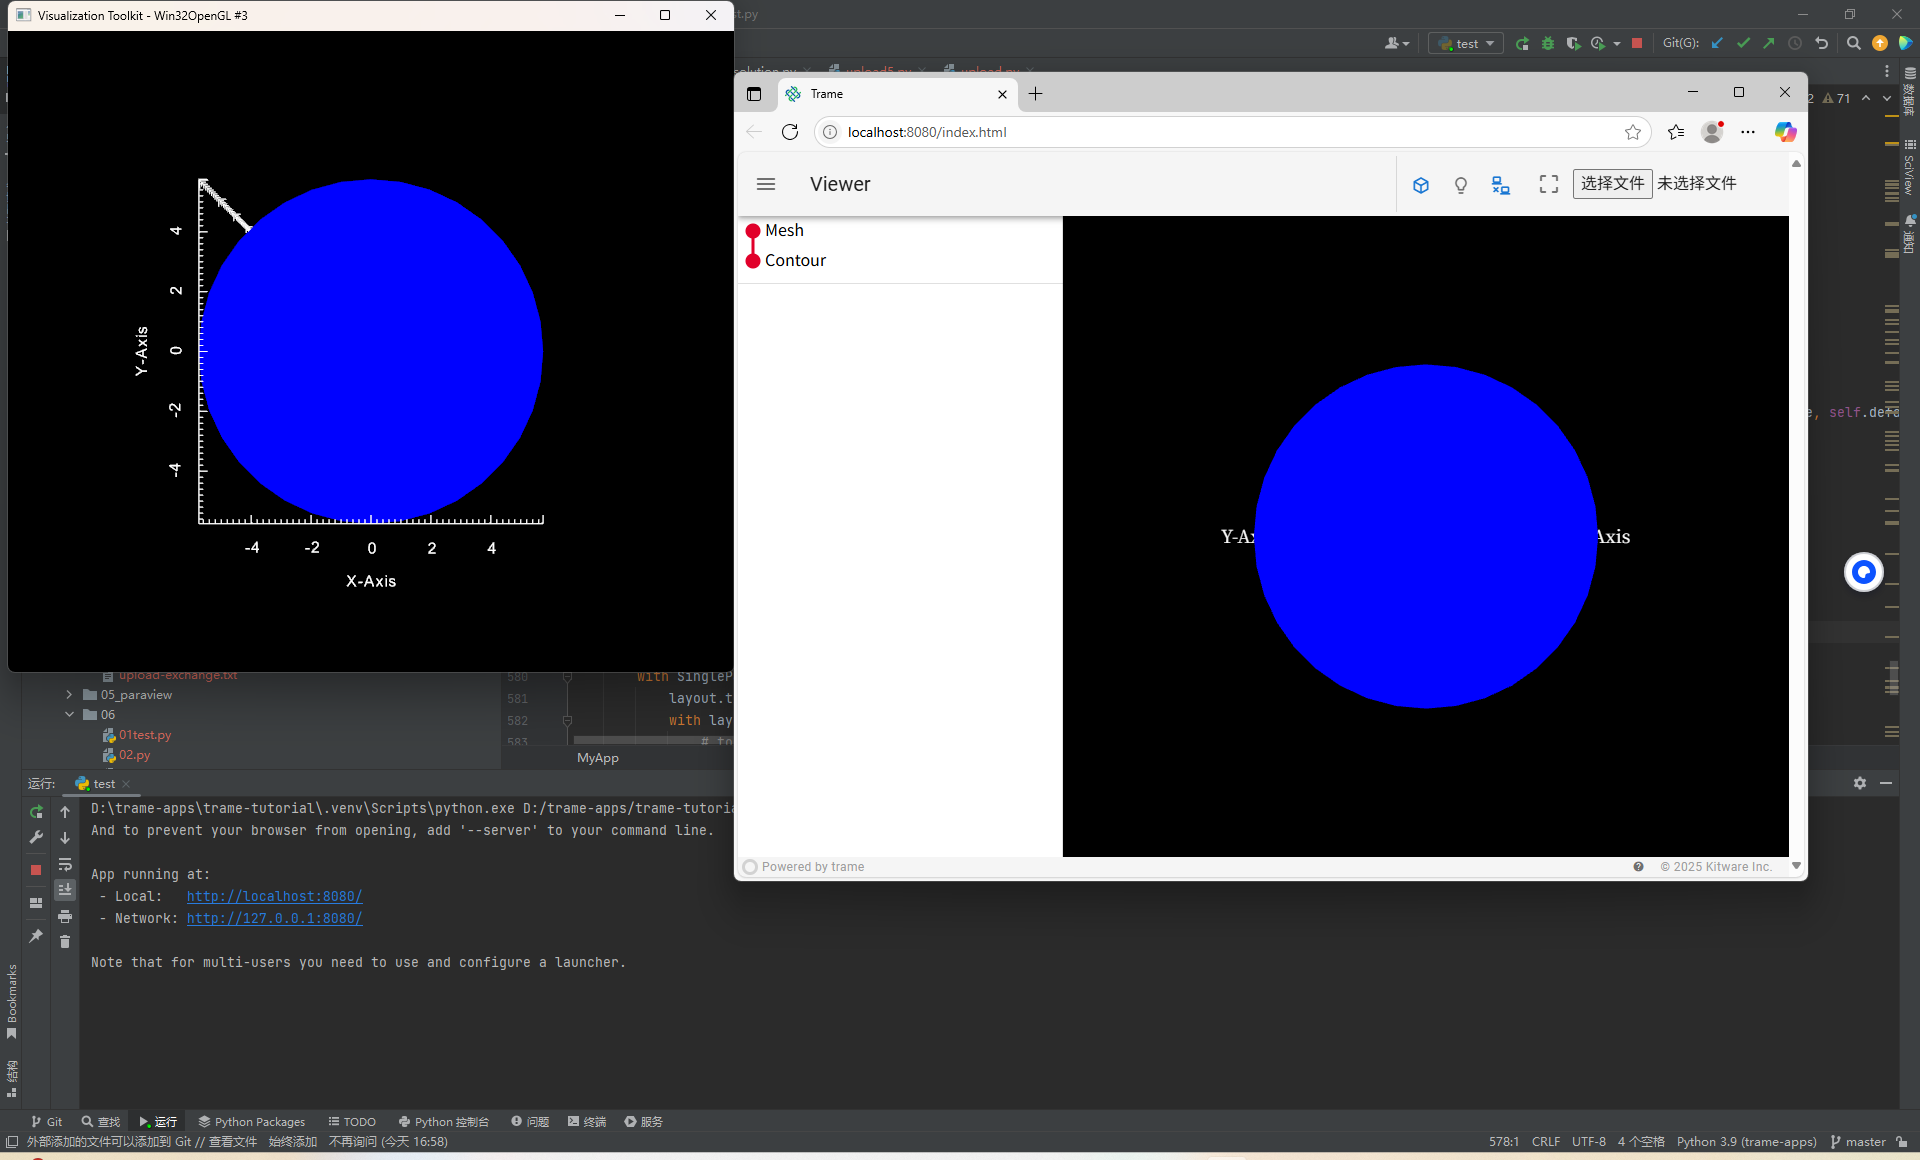Click the fullscreen brackets icon in Viewer
This screenshot has height=1160, width=1920.
pyautogui.click(x=1548, y=184)
